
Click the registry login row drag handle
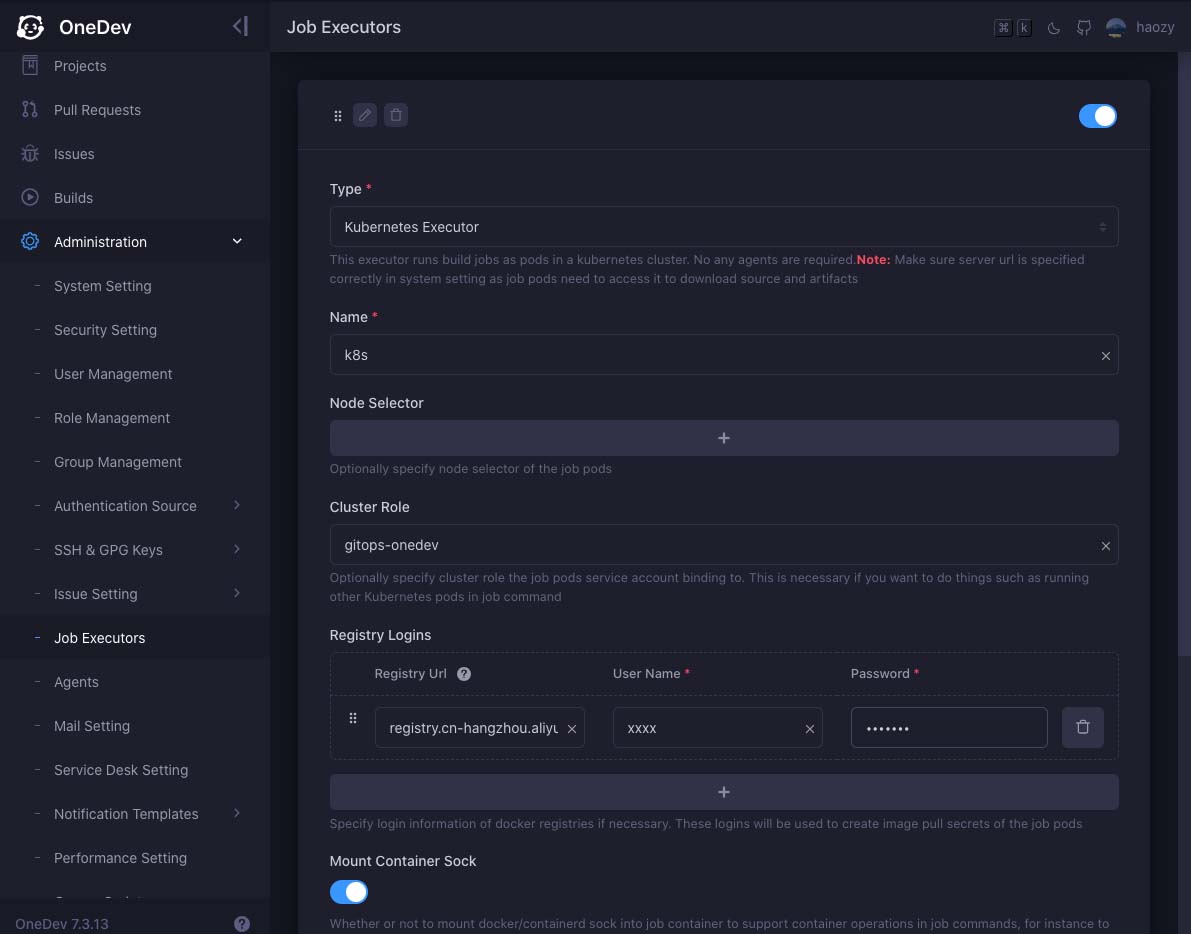(x=352, y=718)
